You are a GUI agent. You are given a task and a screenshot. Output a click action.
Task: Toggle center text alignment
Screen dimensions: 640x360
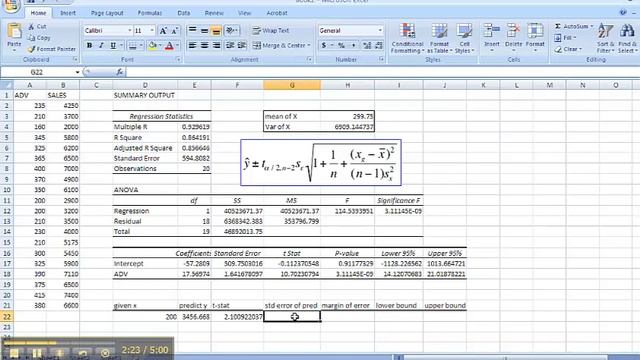204,45
